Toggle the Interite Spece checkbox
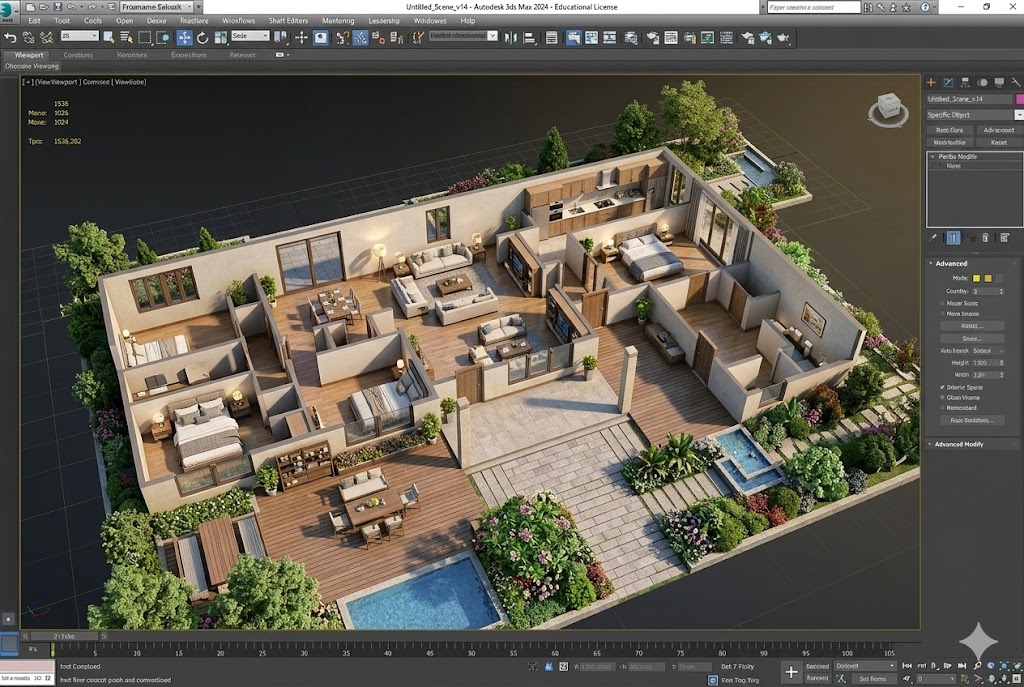Viewport: 1024px width, 687px height. pos(942,386)
